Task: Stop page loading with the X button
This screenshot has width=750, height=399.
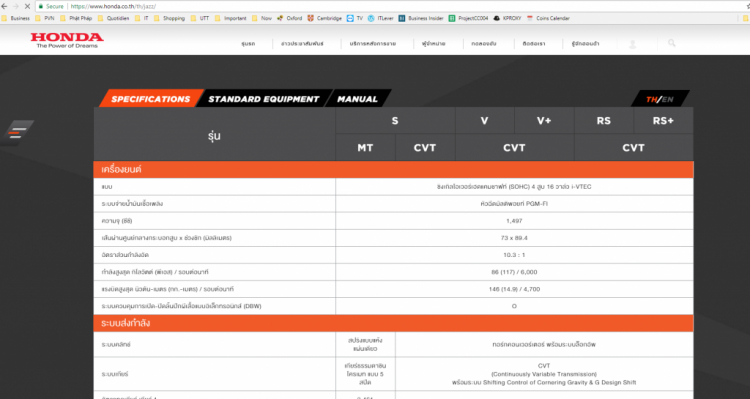Action: (x=27, y=7)
